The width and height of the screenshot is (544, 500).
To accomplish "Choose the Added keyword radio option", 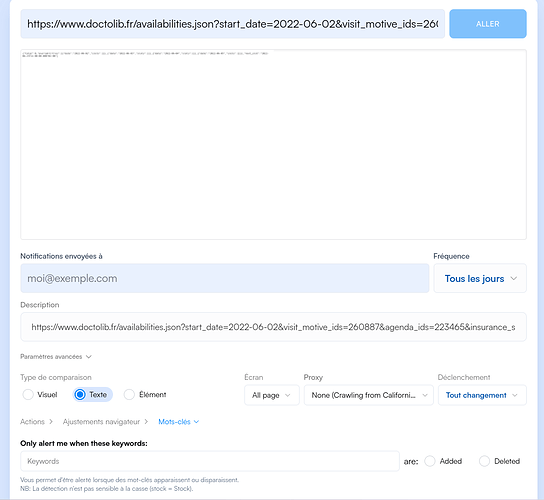I will tap(430, 461).
